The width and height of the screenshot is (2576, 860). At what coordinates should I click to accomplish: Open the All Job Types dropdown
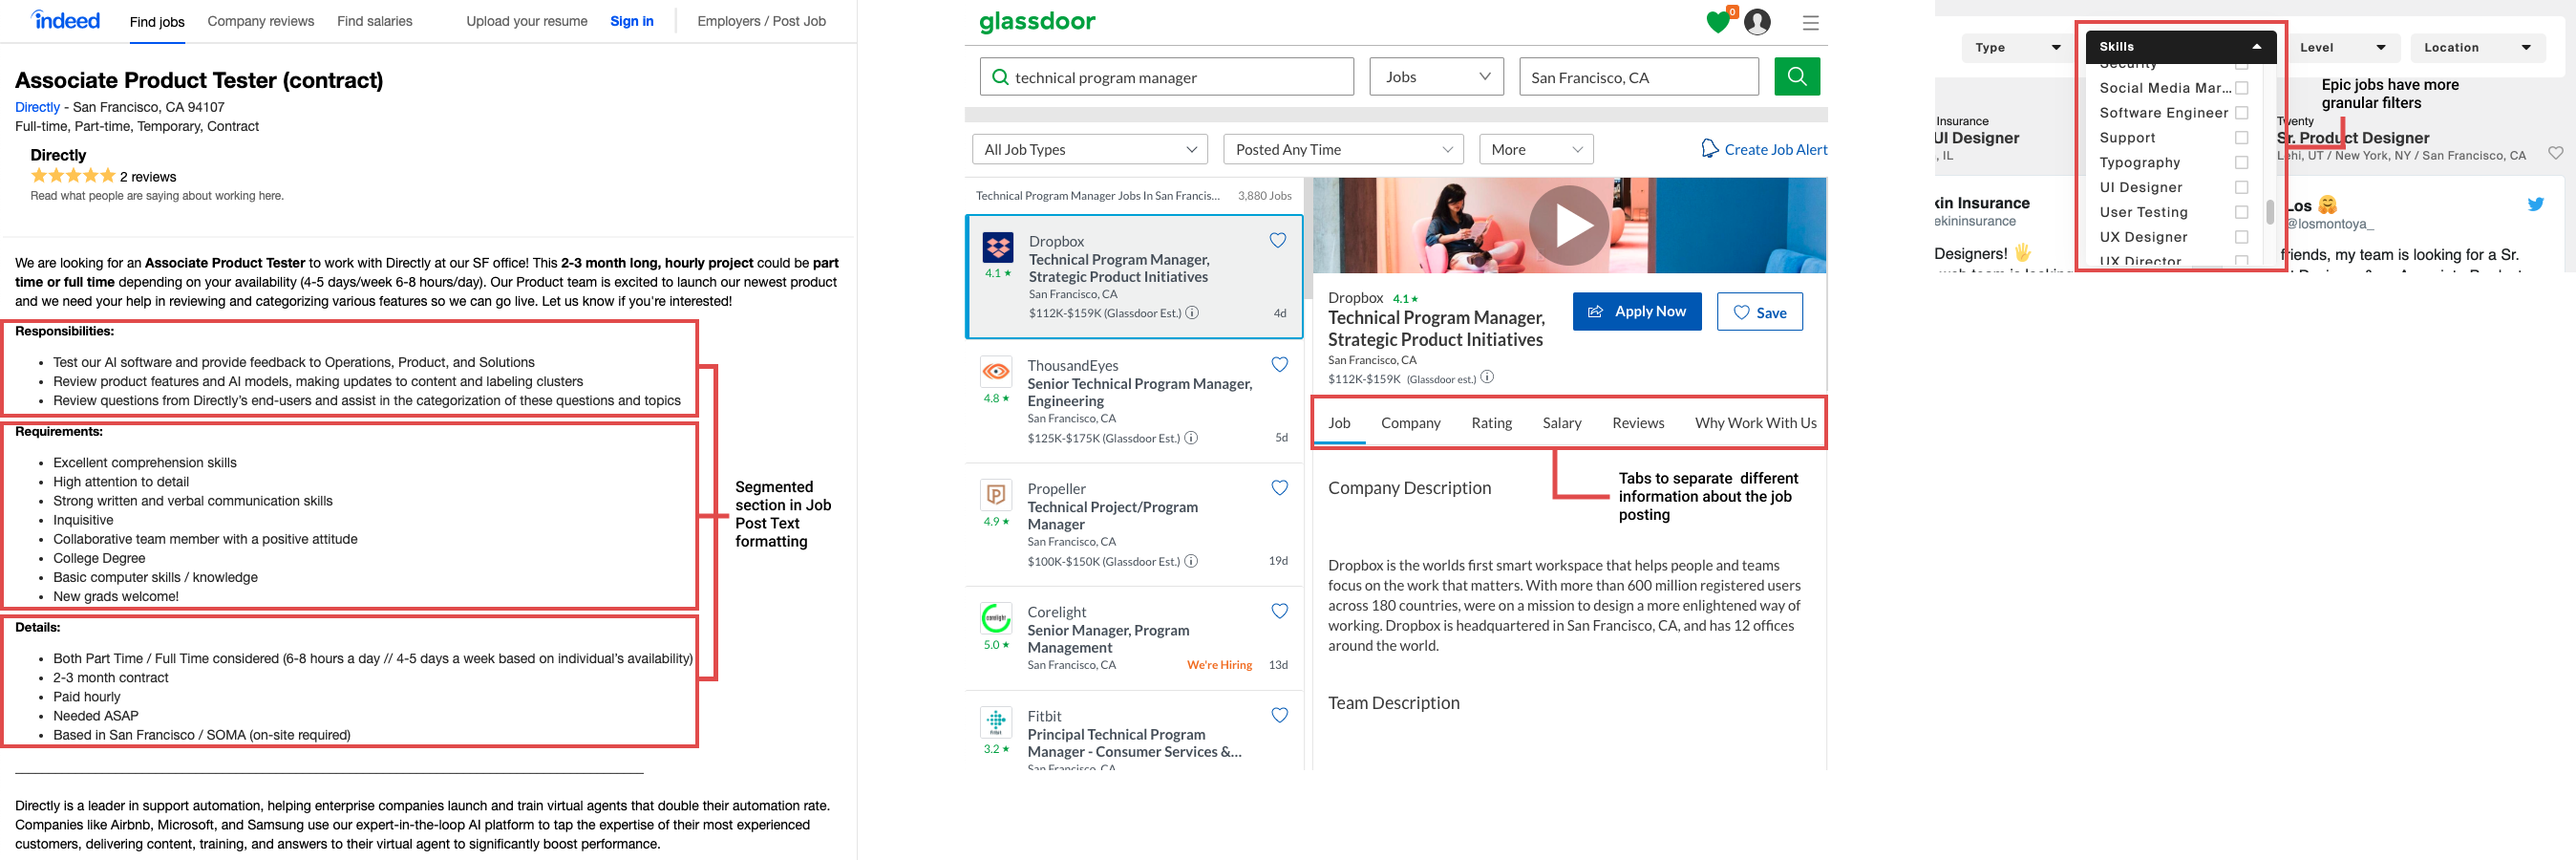1089,149
